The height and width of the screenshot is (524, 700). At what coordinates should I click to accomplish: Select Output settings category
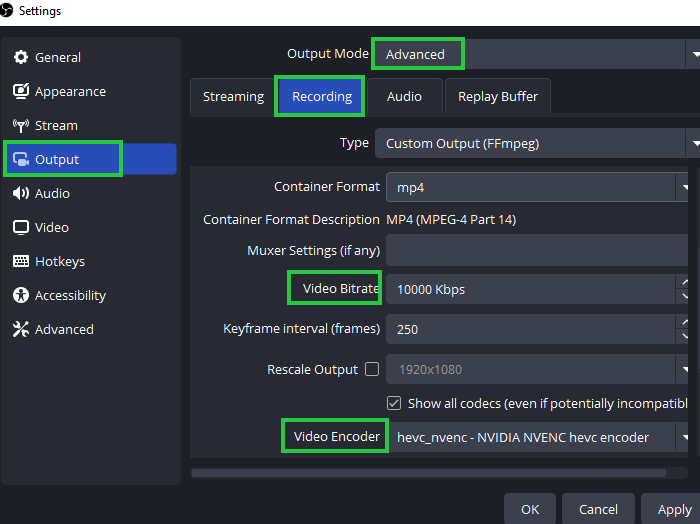click(x=91, y=159)
